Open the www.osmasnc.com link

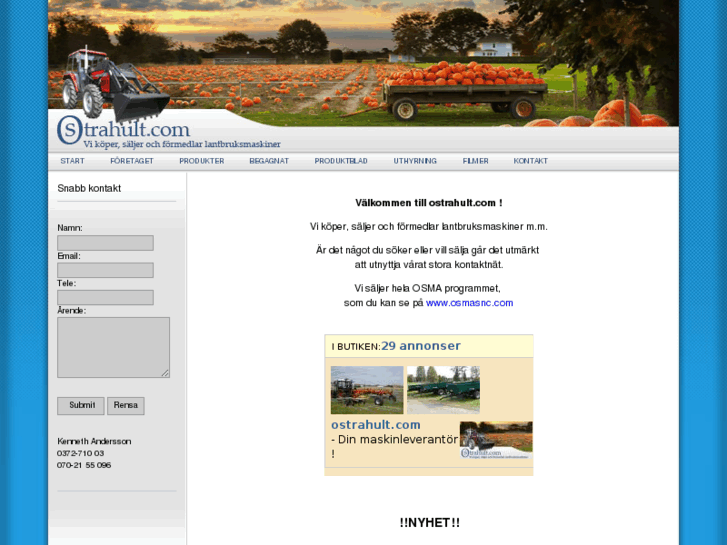469,303
